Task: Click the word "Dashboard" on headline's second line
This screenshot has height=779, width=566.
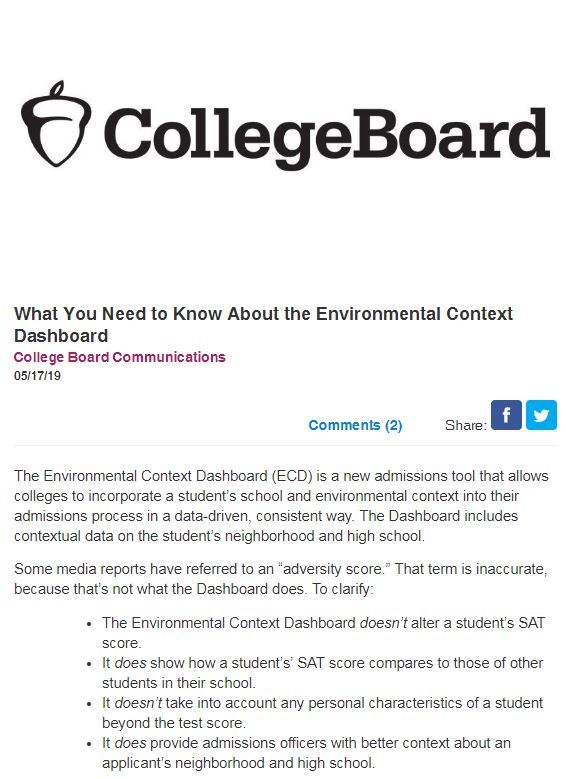Action: click(61, 336)
